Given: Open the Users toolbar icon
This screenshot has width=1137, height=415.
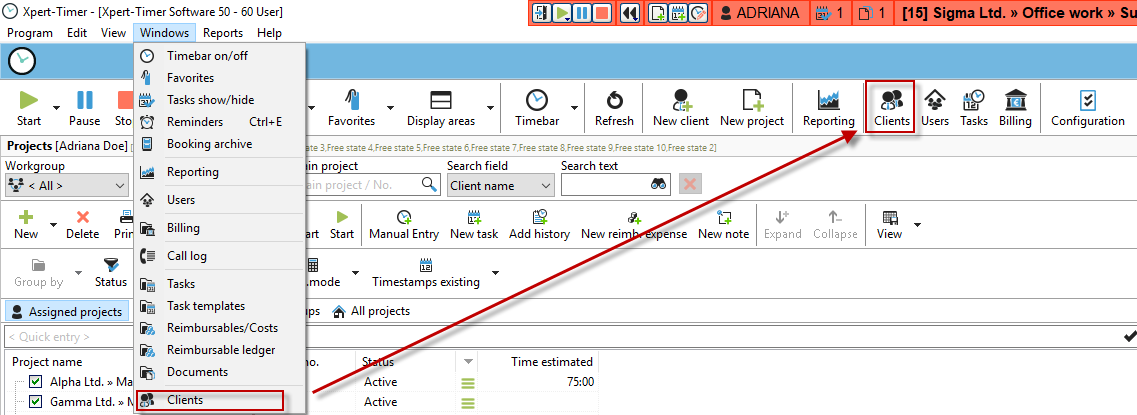Looking at the screenshot, I should click(935, 106).
